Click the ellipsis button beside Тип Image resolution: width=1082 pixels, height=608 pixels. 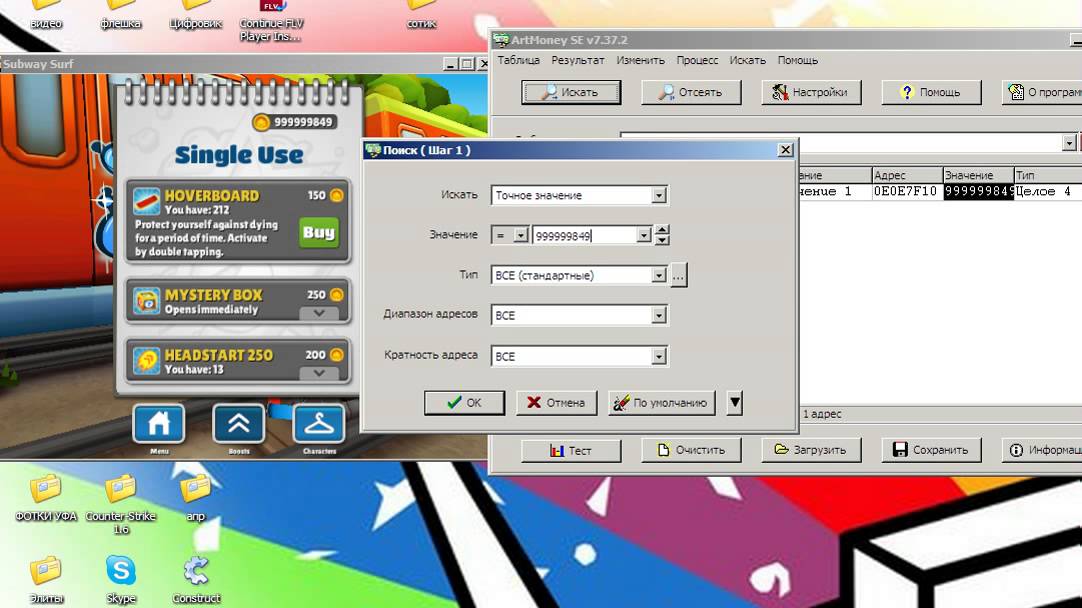678,275
